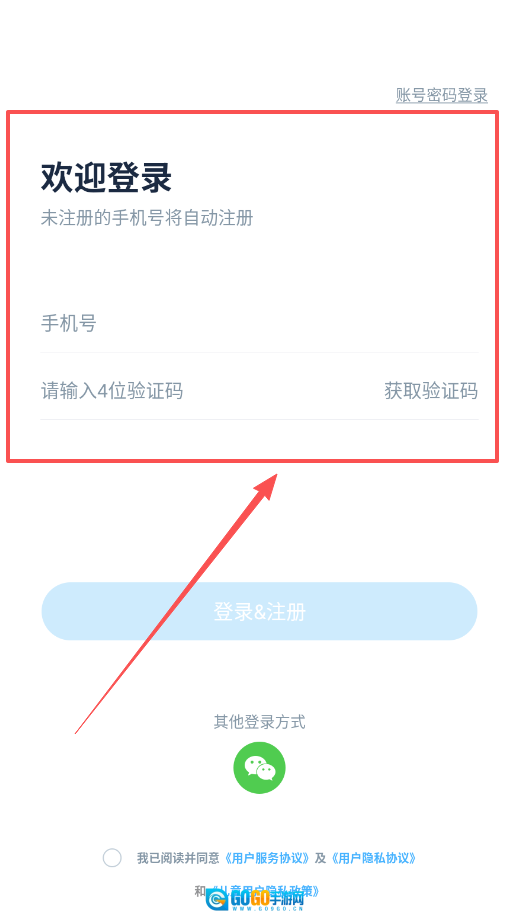Viewport: 518px width, 921px height.
Task: Click the red highlighted box border
Action: click(253, 112)
